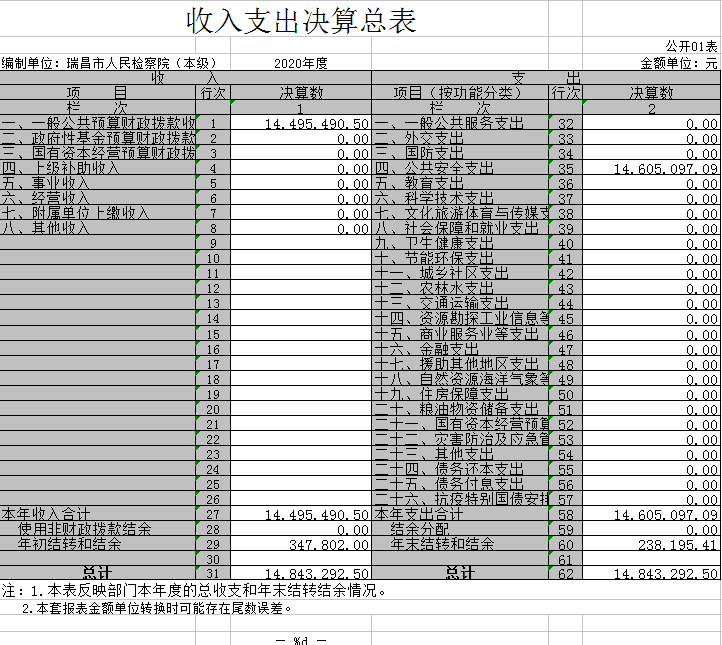The height and width of the screenshot is (645, 722).
Task: Select the 七、附属单位上缴收入 cell
Action: click(x=98, y=213)
